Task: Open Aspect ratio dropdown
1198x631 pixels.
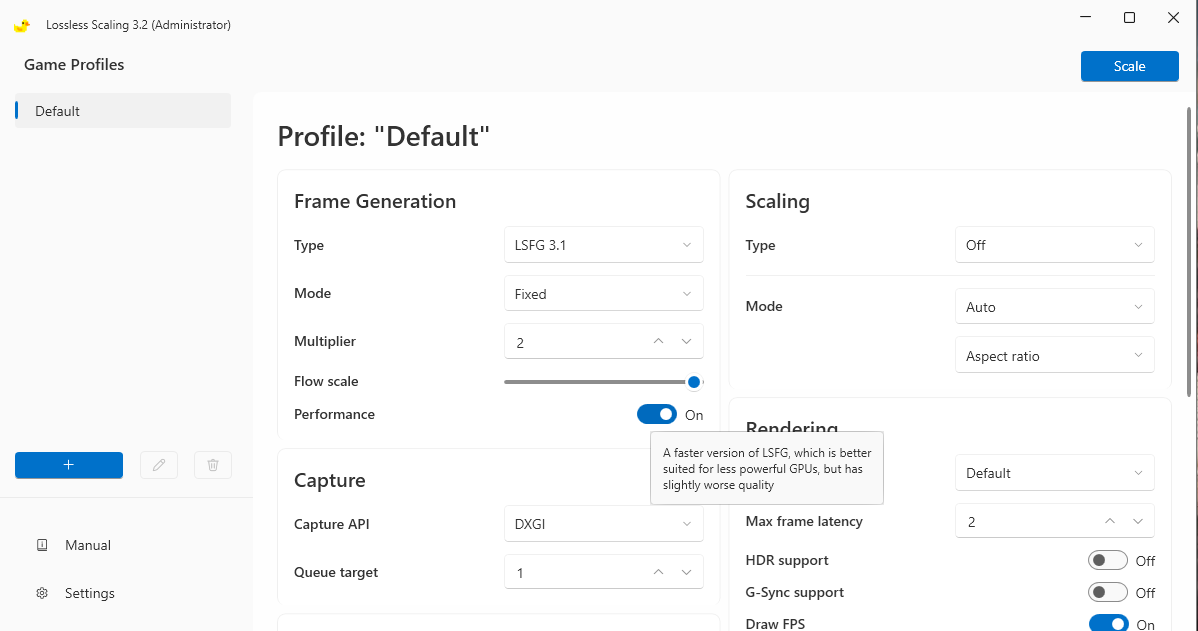Action: tap(1054, 355)
